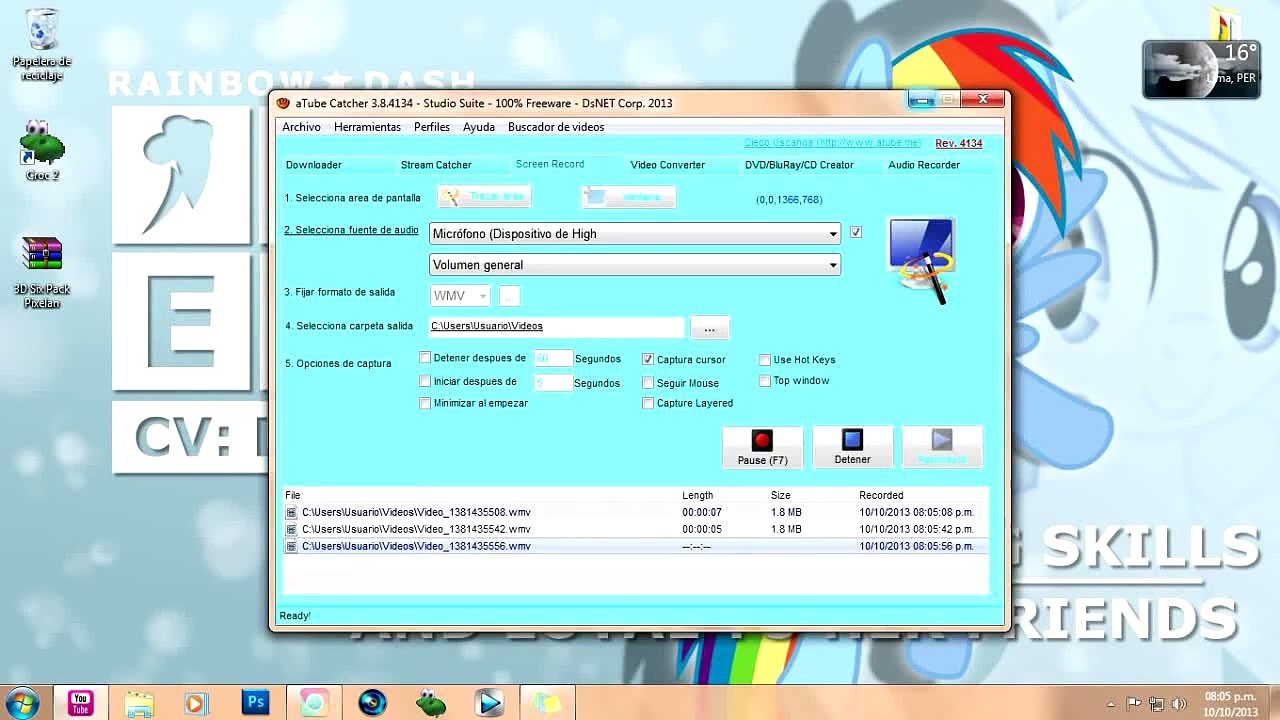Open Papelera de reciclaje desktop icon
1280x720 pixels.
[x=42, y=44]
